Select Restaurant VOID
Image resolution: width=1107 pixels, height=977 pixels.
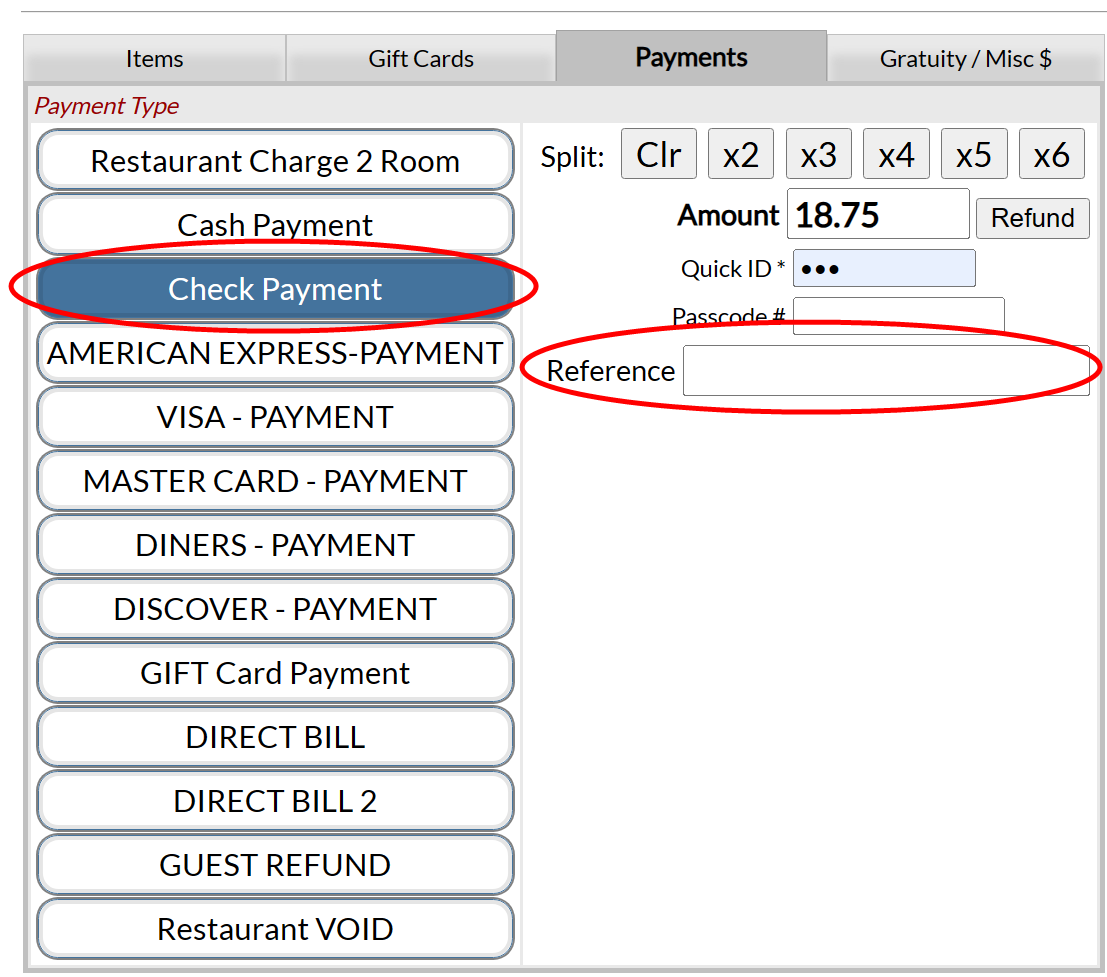(x=275, y=930)
